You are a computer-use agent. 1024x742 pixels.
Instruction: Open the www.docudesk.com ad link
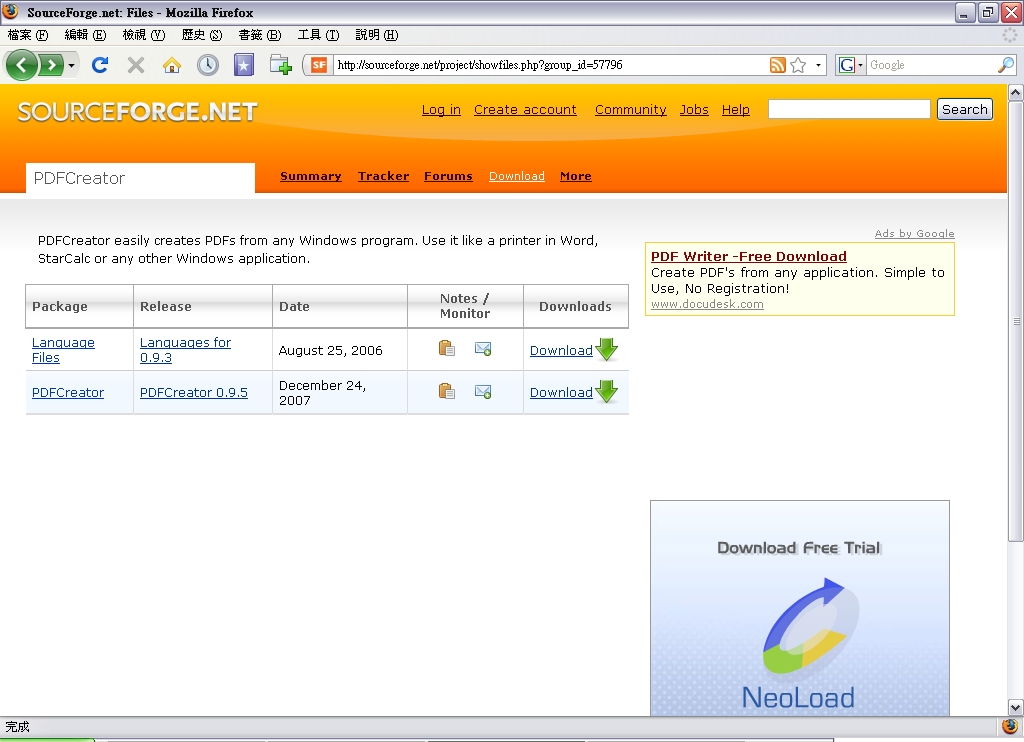click(707, 304)
